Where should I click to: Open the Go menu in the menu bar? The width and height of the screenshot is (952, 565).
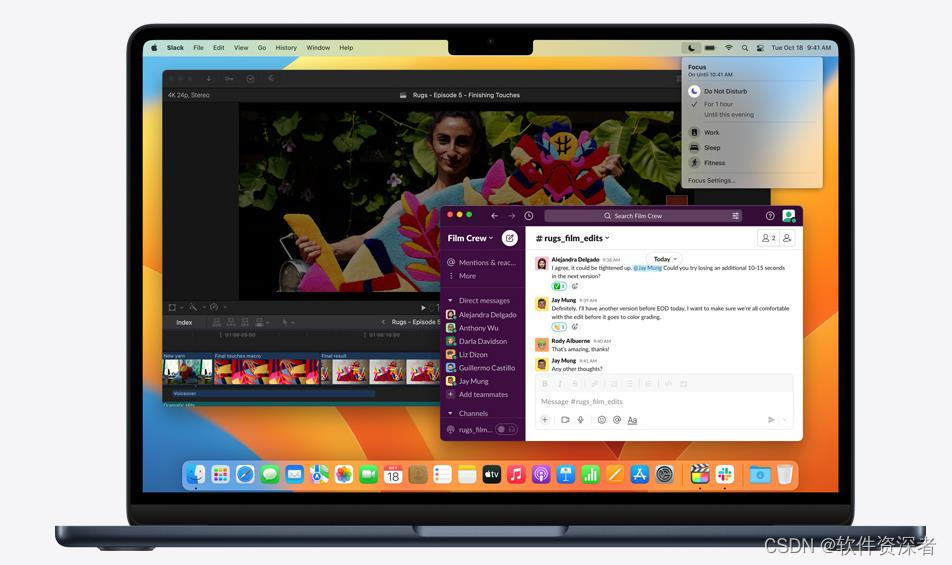[262, 47]
